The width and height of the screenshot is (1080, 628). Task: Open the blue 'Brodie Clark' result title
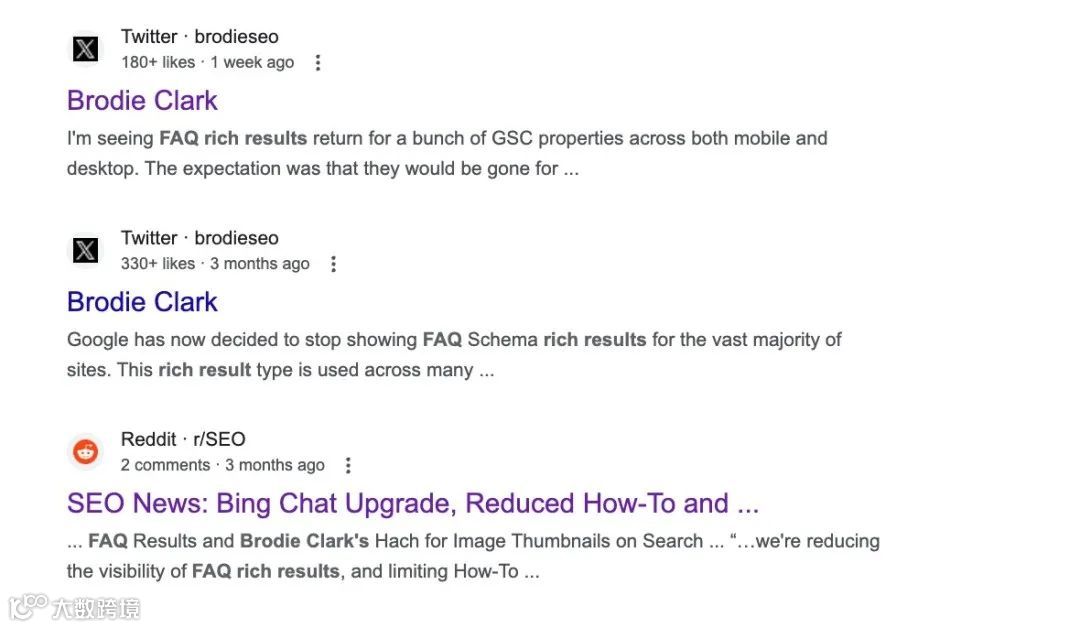pyautogui.click(x=142, y=301)
